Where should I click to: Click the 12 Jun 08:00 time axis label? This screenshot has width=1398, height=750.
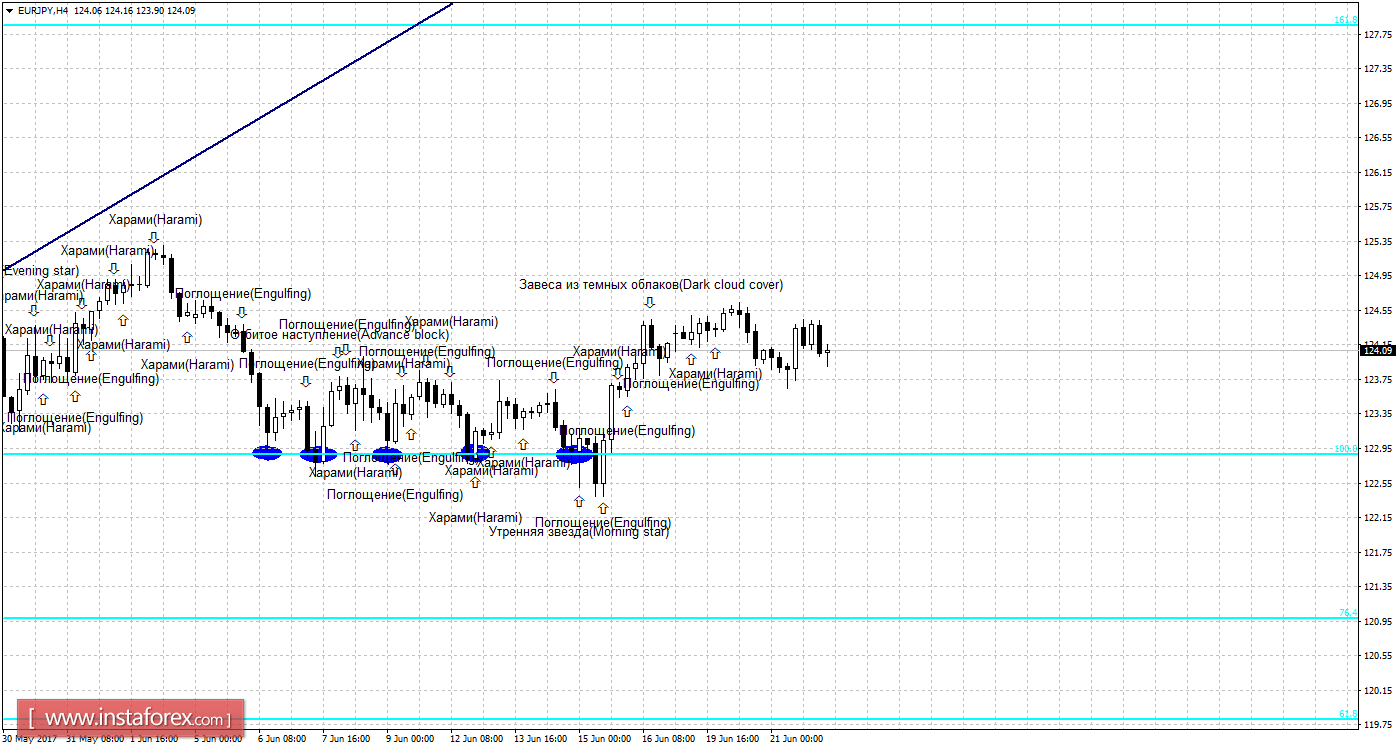click(x=476, y=739)
